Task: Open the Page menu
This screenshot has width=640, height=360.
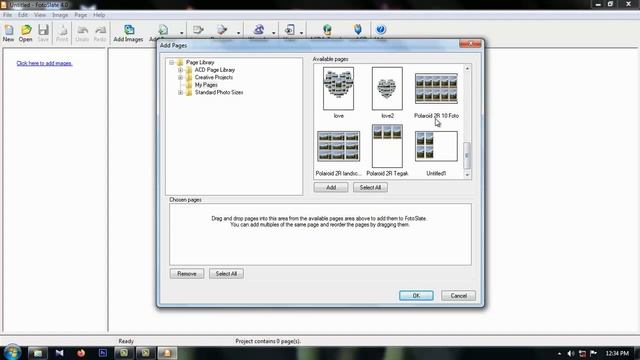Action: [x=81, y=15]
